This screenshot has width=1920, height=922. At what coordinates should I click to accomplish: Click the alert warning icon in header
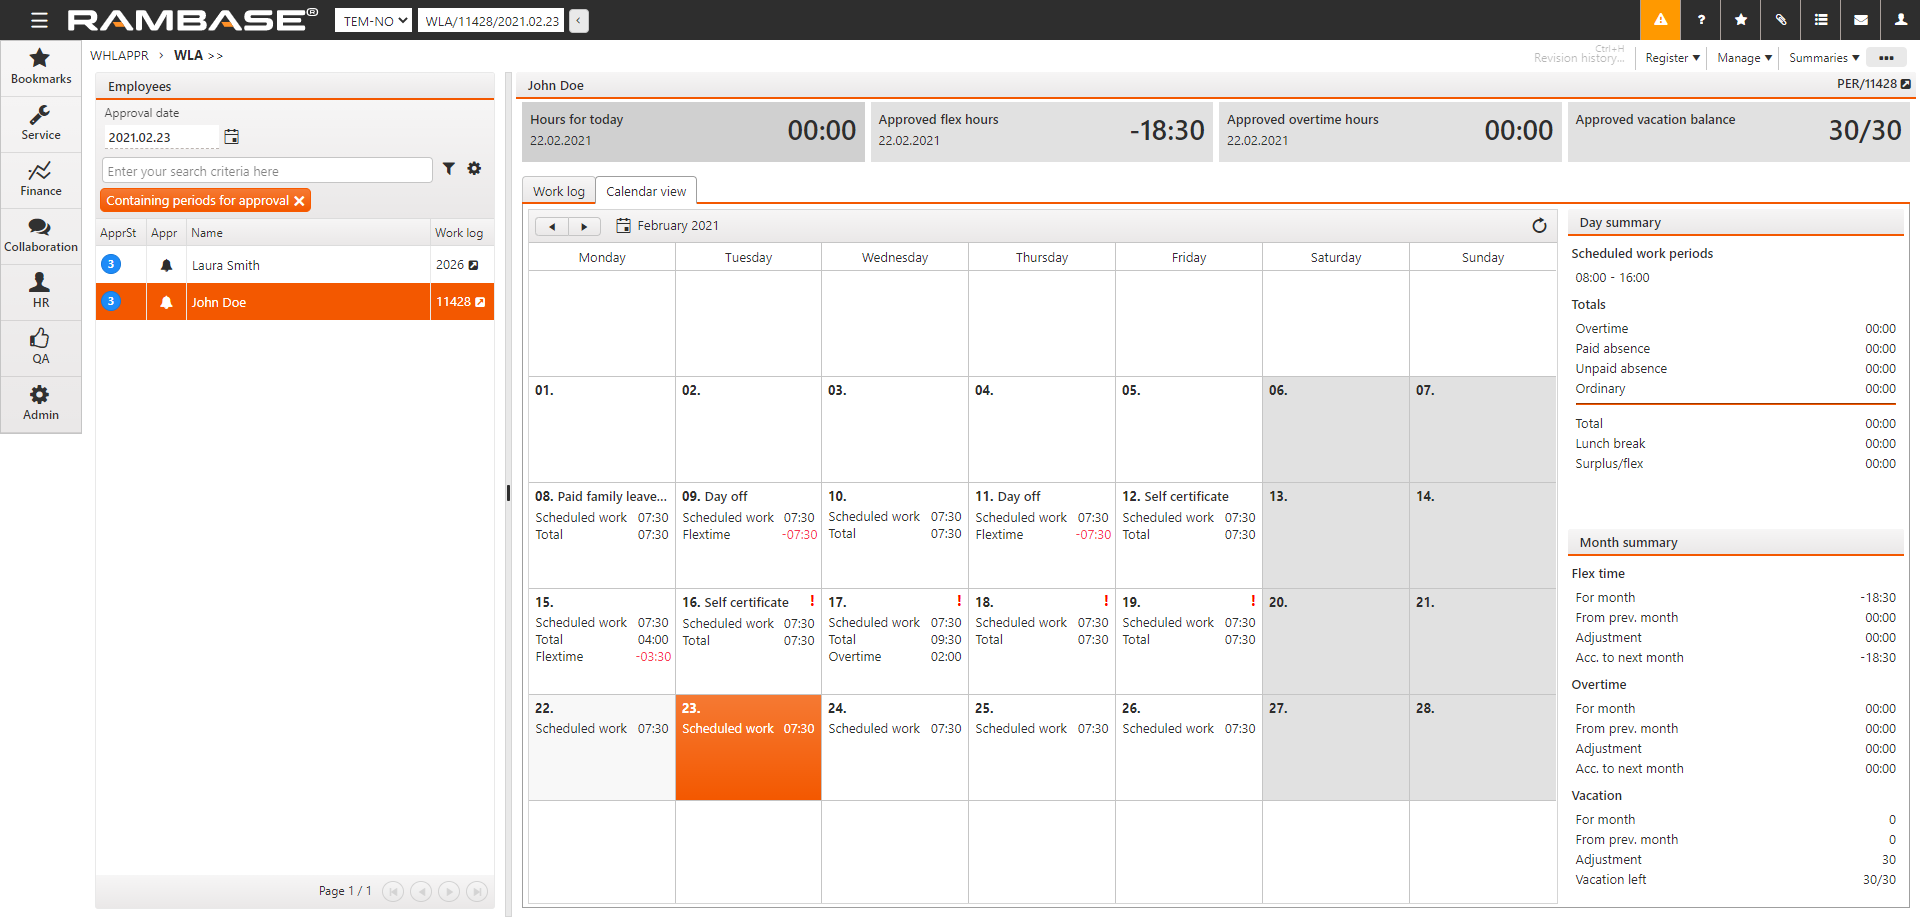1660,20
